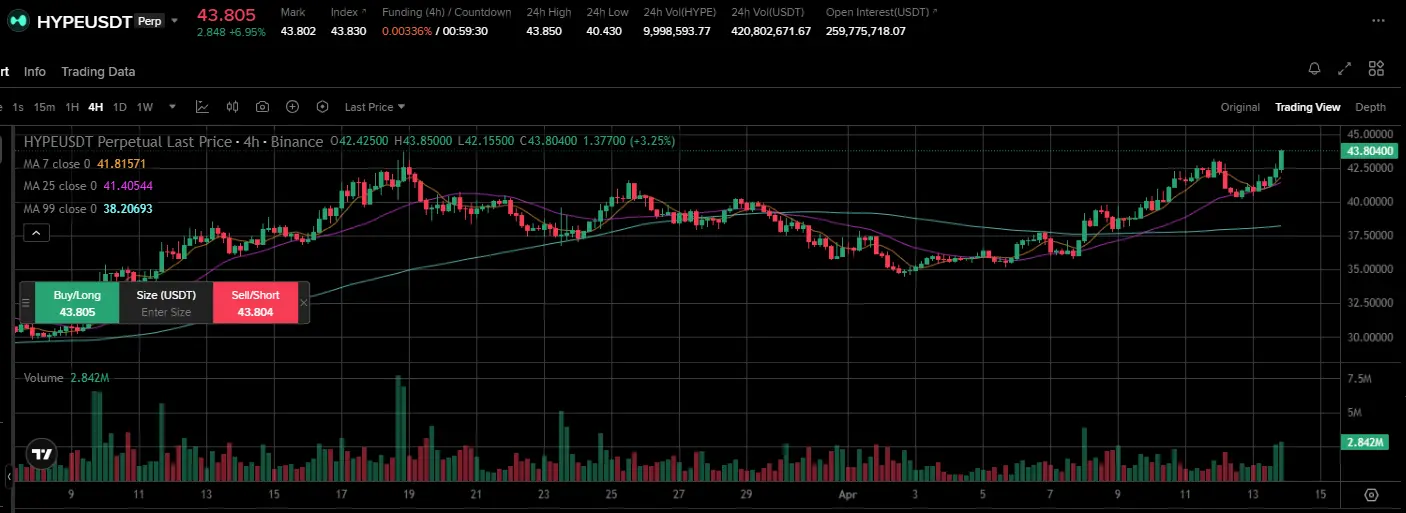Switch to Trading View chart mode

tap(1307, 107)
